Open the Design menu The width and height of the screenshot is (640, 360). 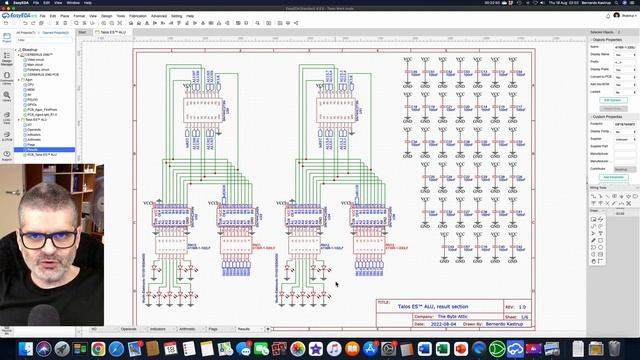[x=107, y=16]
